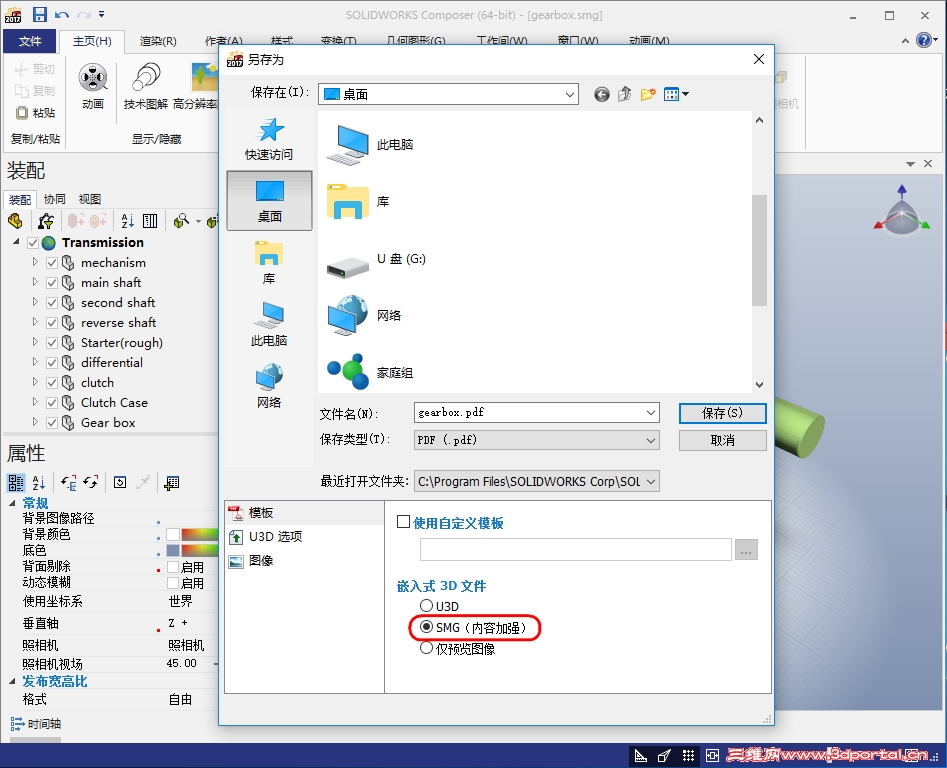
Task: Open the Animation (动画) ribbon tool
Action: point(93,88)
